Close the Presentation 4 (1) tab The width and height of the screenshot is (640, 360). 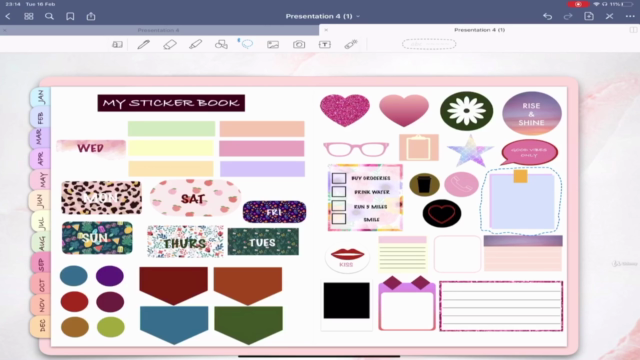point(326,30)
